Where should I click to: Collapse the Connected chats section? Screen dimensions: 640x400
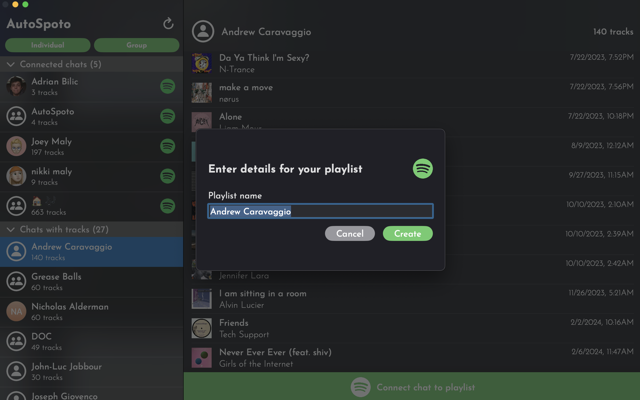click(11, 64)
